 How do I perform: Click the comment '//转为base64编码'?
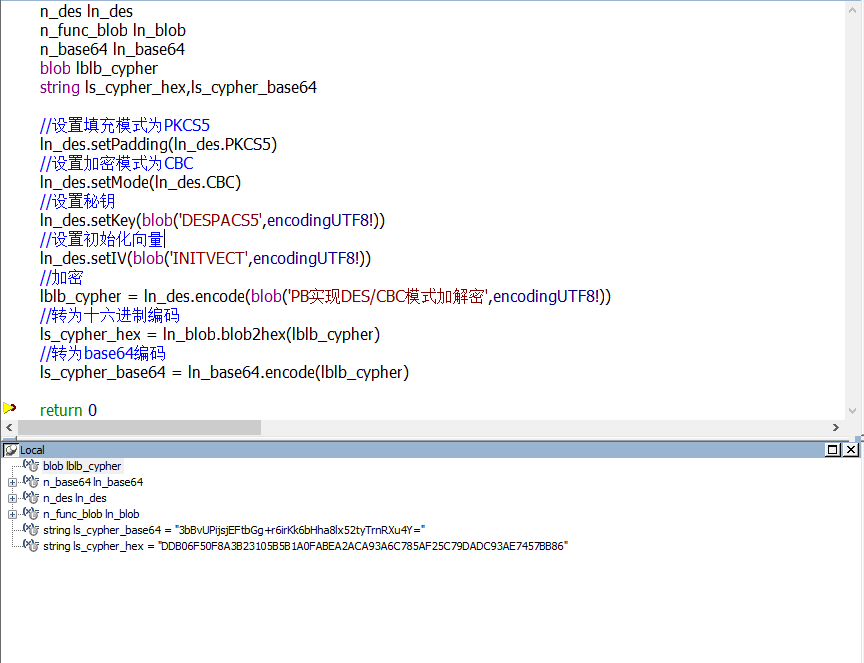click(102, 354)
